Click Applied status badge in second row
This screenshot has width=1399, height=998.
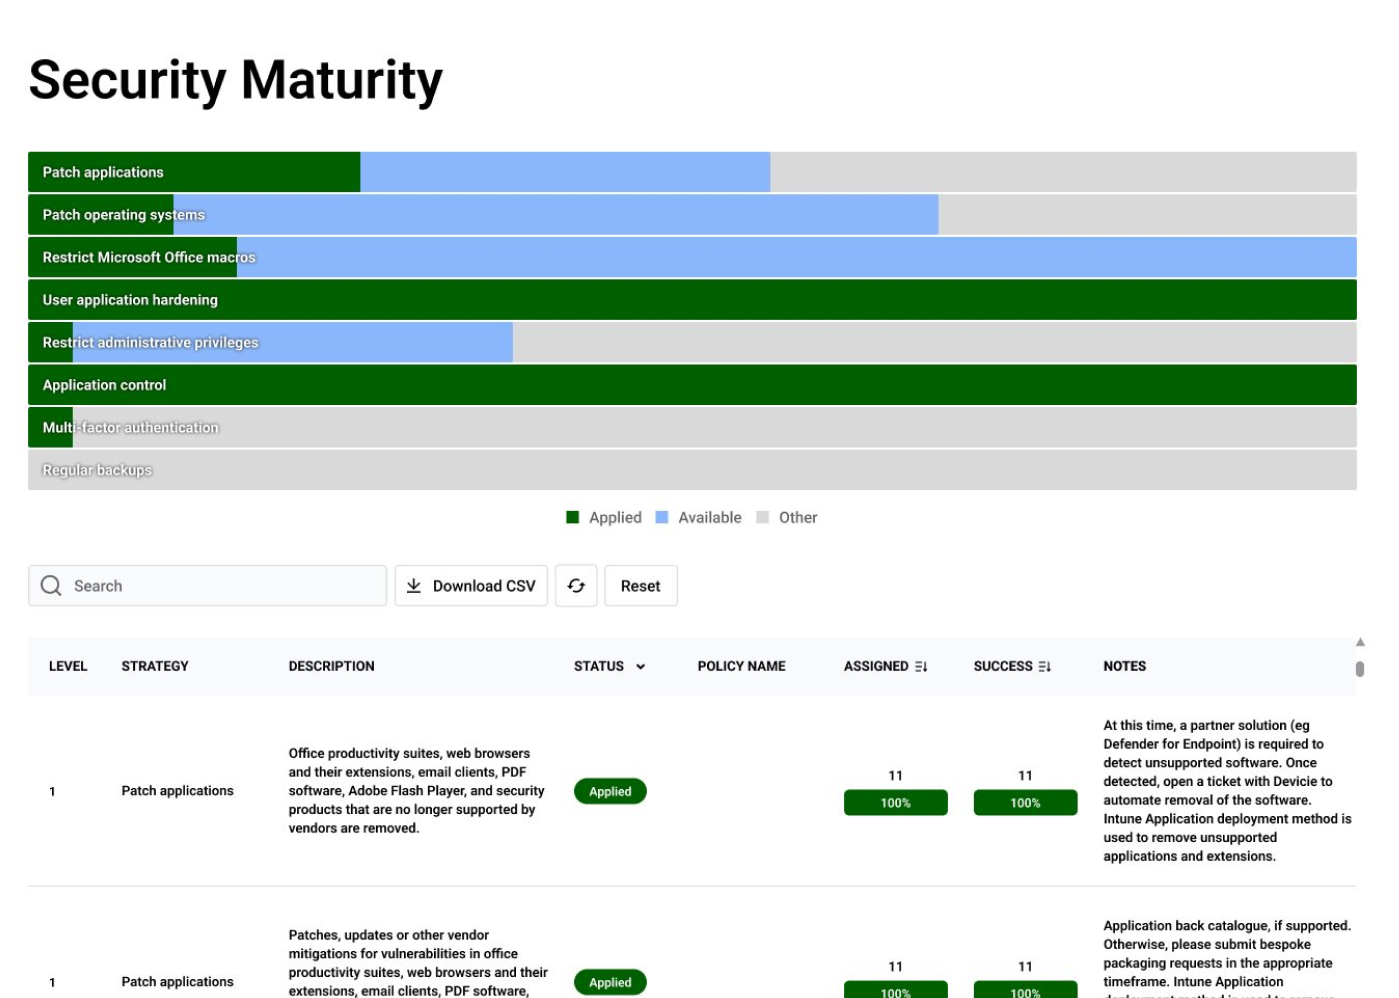pos(610,982)
